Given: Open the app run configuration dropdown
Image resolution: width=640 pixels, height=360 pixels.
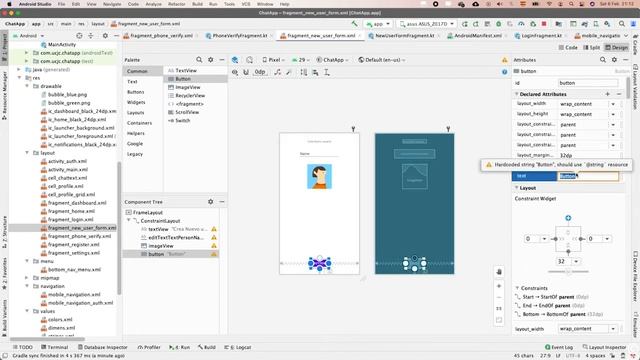Looking at the screenshot, I should 378,24.
